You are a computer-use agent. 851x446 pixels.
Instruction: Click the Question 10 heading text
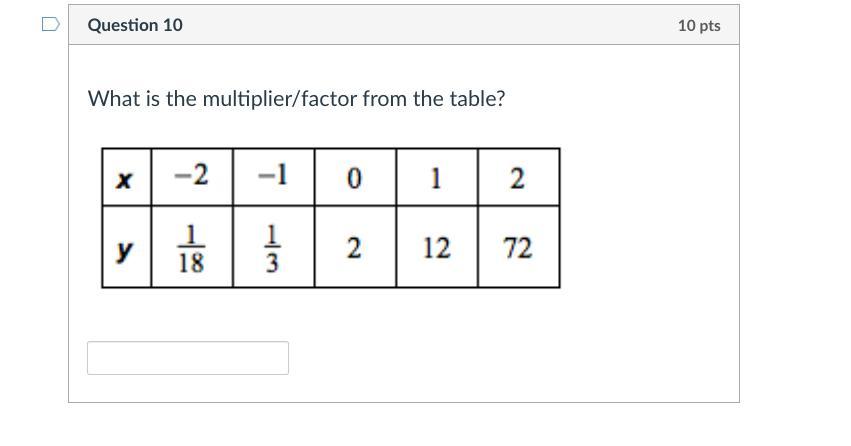[x=135, y=25]
